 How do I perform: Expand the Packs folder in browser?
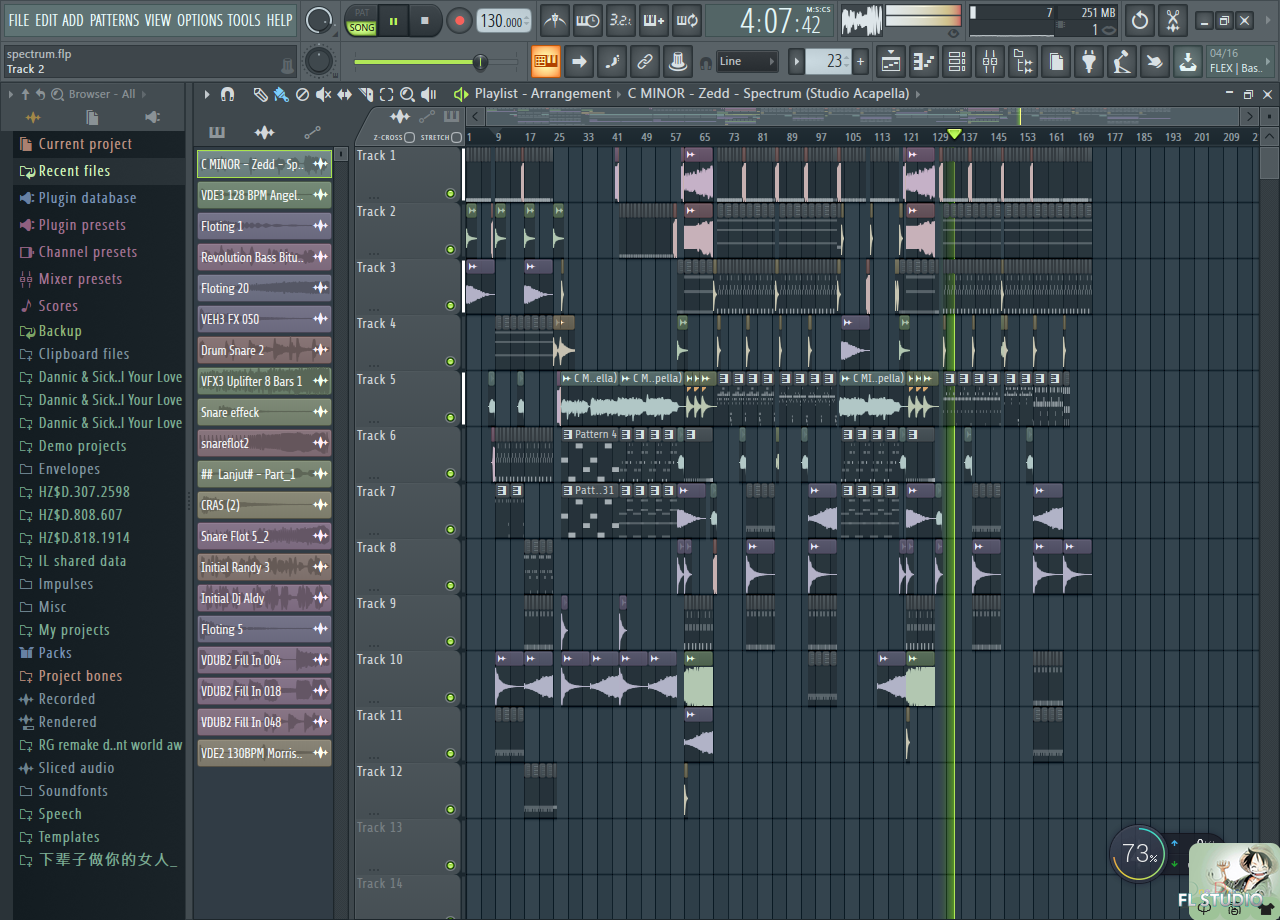(55, 653)
